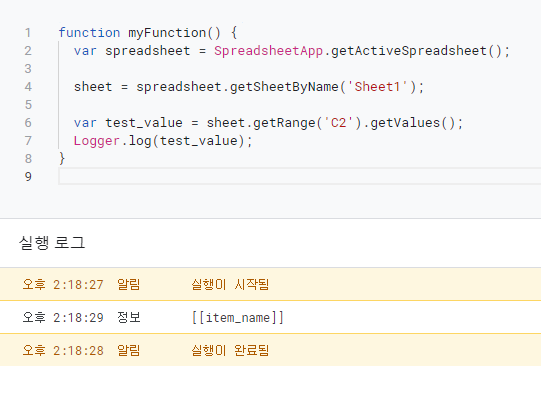Click the '실행이 완료됨' log message
This screenshot has width=541, height=395.
click(230, 350)
